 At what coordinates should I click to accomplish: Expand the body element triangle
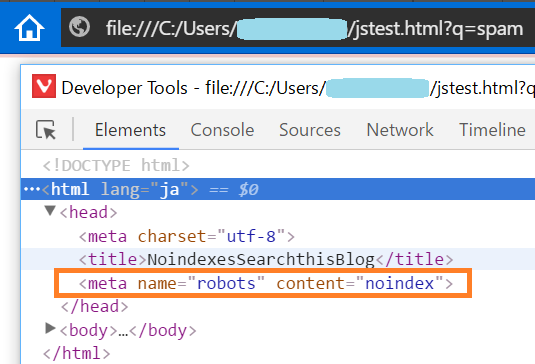(x=50, y=328)
